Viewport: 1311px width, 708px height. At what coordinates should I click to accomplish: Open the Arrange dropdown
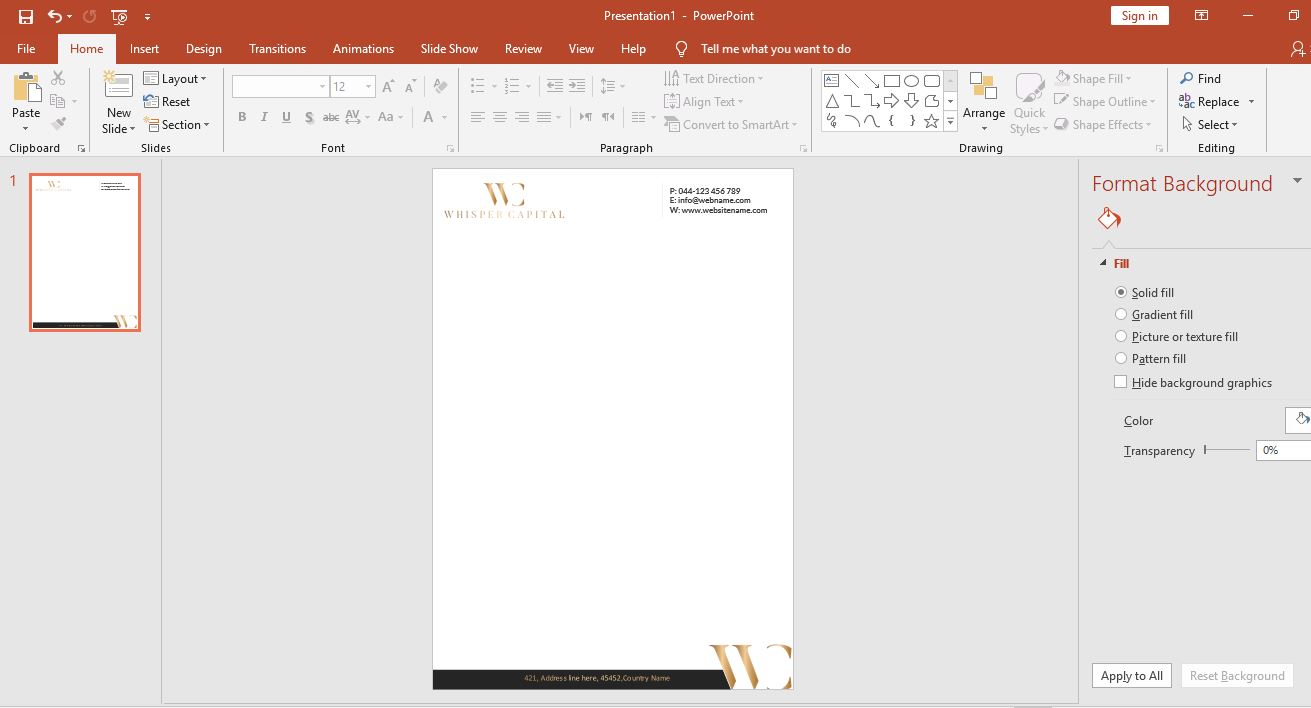point(984,103)
